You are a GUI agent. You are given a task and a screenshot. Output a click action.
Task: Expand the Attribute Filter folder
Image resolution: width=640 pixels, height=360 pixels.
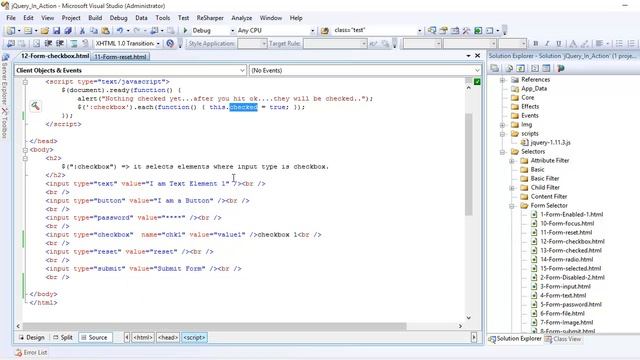pyautogui.click(x=512, y=161)
